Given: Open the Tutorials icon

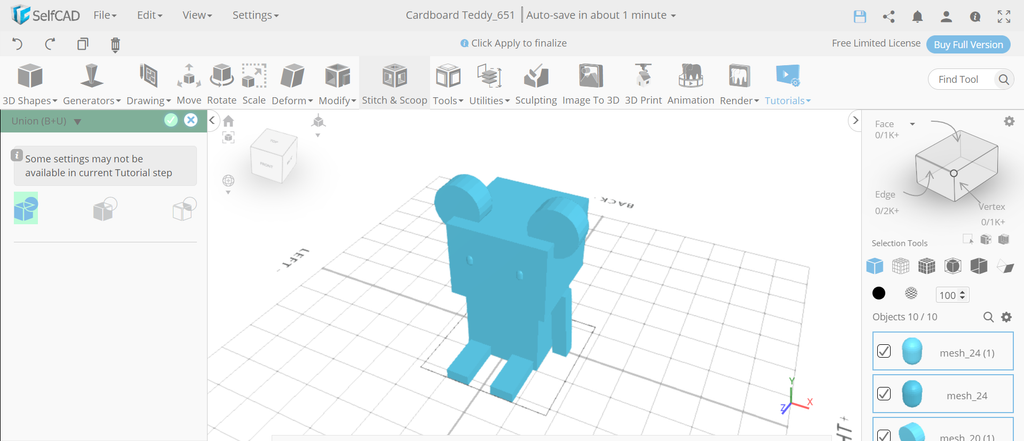Looking at the screenshot, I should [788, 76].
